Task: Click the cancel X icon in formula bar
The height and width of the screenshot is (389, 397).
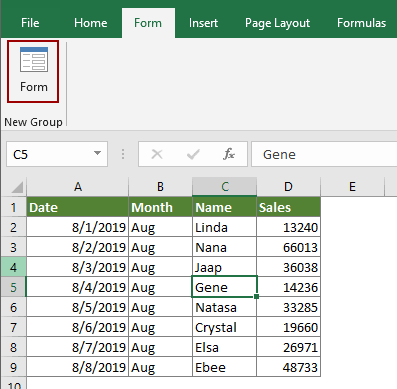Action: 157,154
